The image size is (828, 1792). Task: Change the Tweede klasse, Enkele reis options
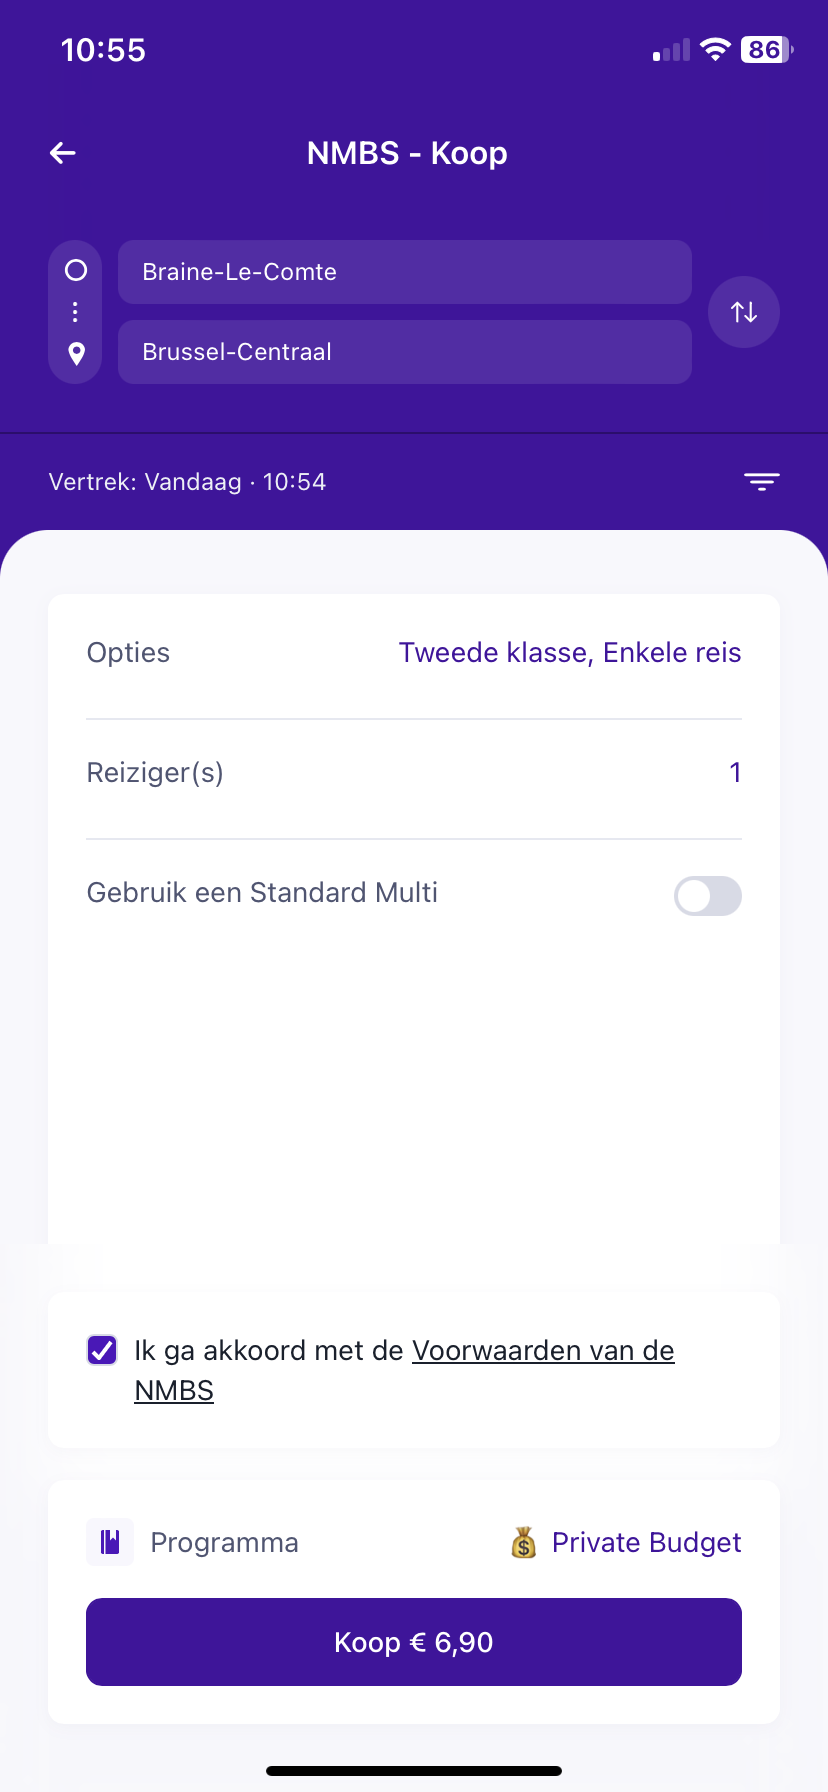569,653
